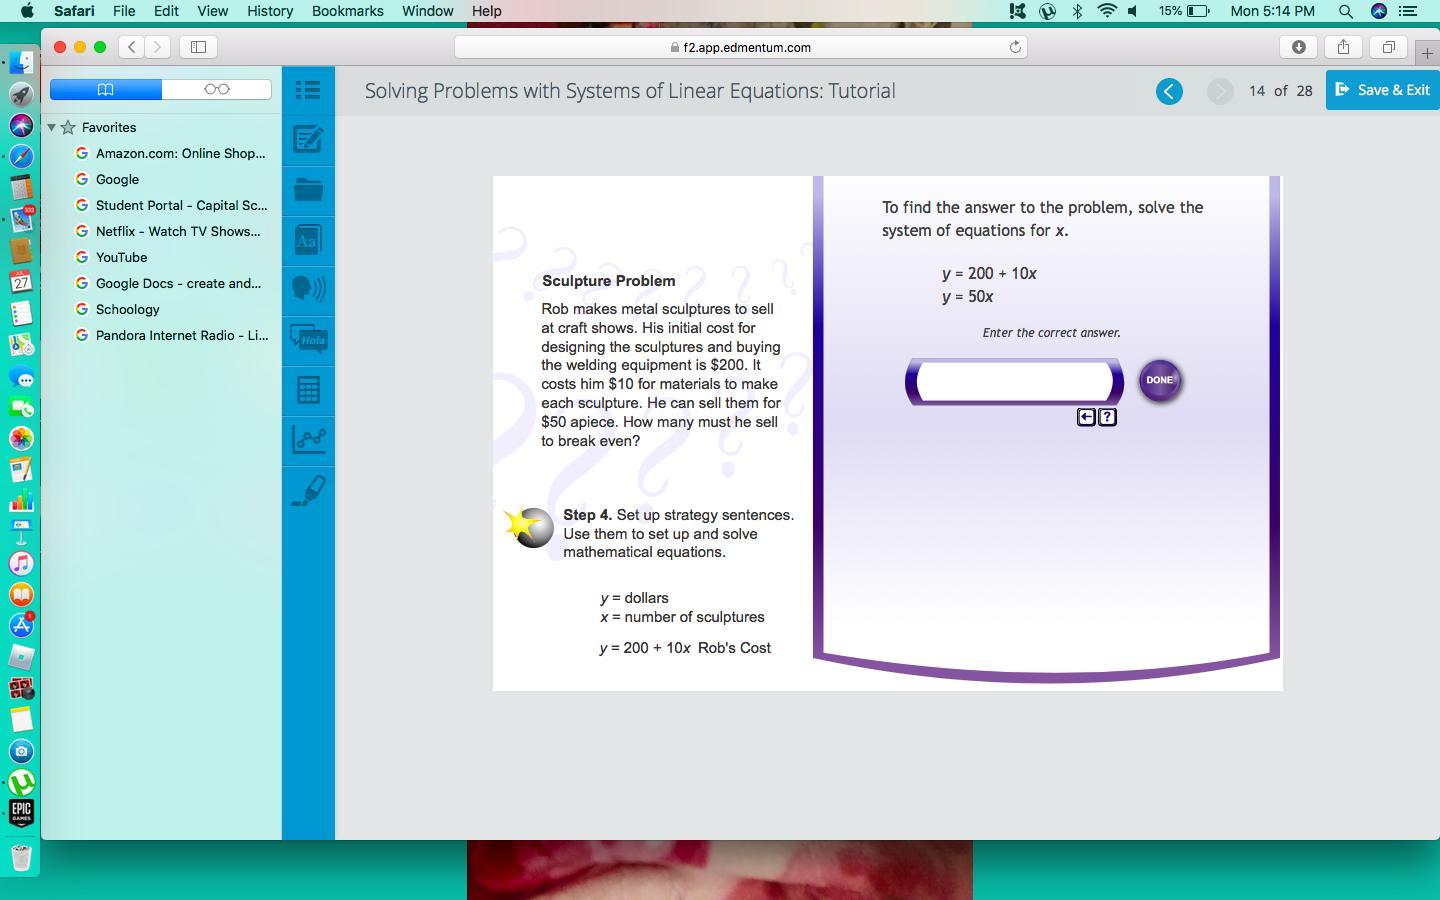The width and height of the screenshot is (1440, 900).
Task: Click the address bar showing f2.app.edmentum.com
Action: (x=741, y=47)
